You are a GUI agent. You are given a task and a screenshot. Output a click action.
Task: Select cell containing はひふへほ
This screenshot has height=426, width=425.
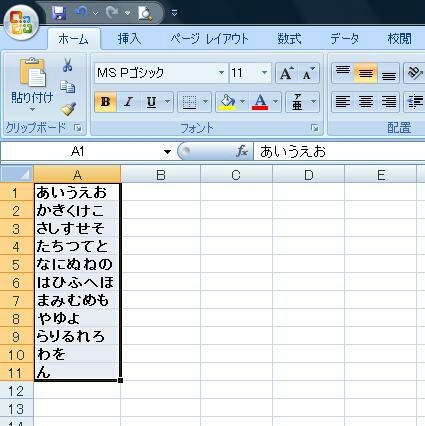point(77,282)
